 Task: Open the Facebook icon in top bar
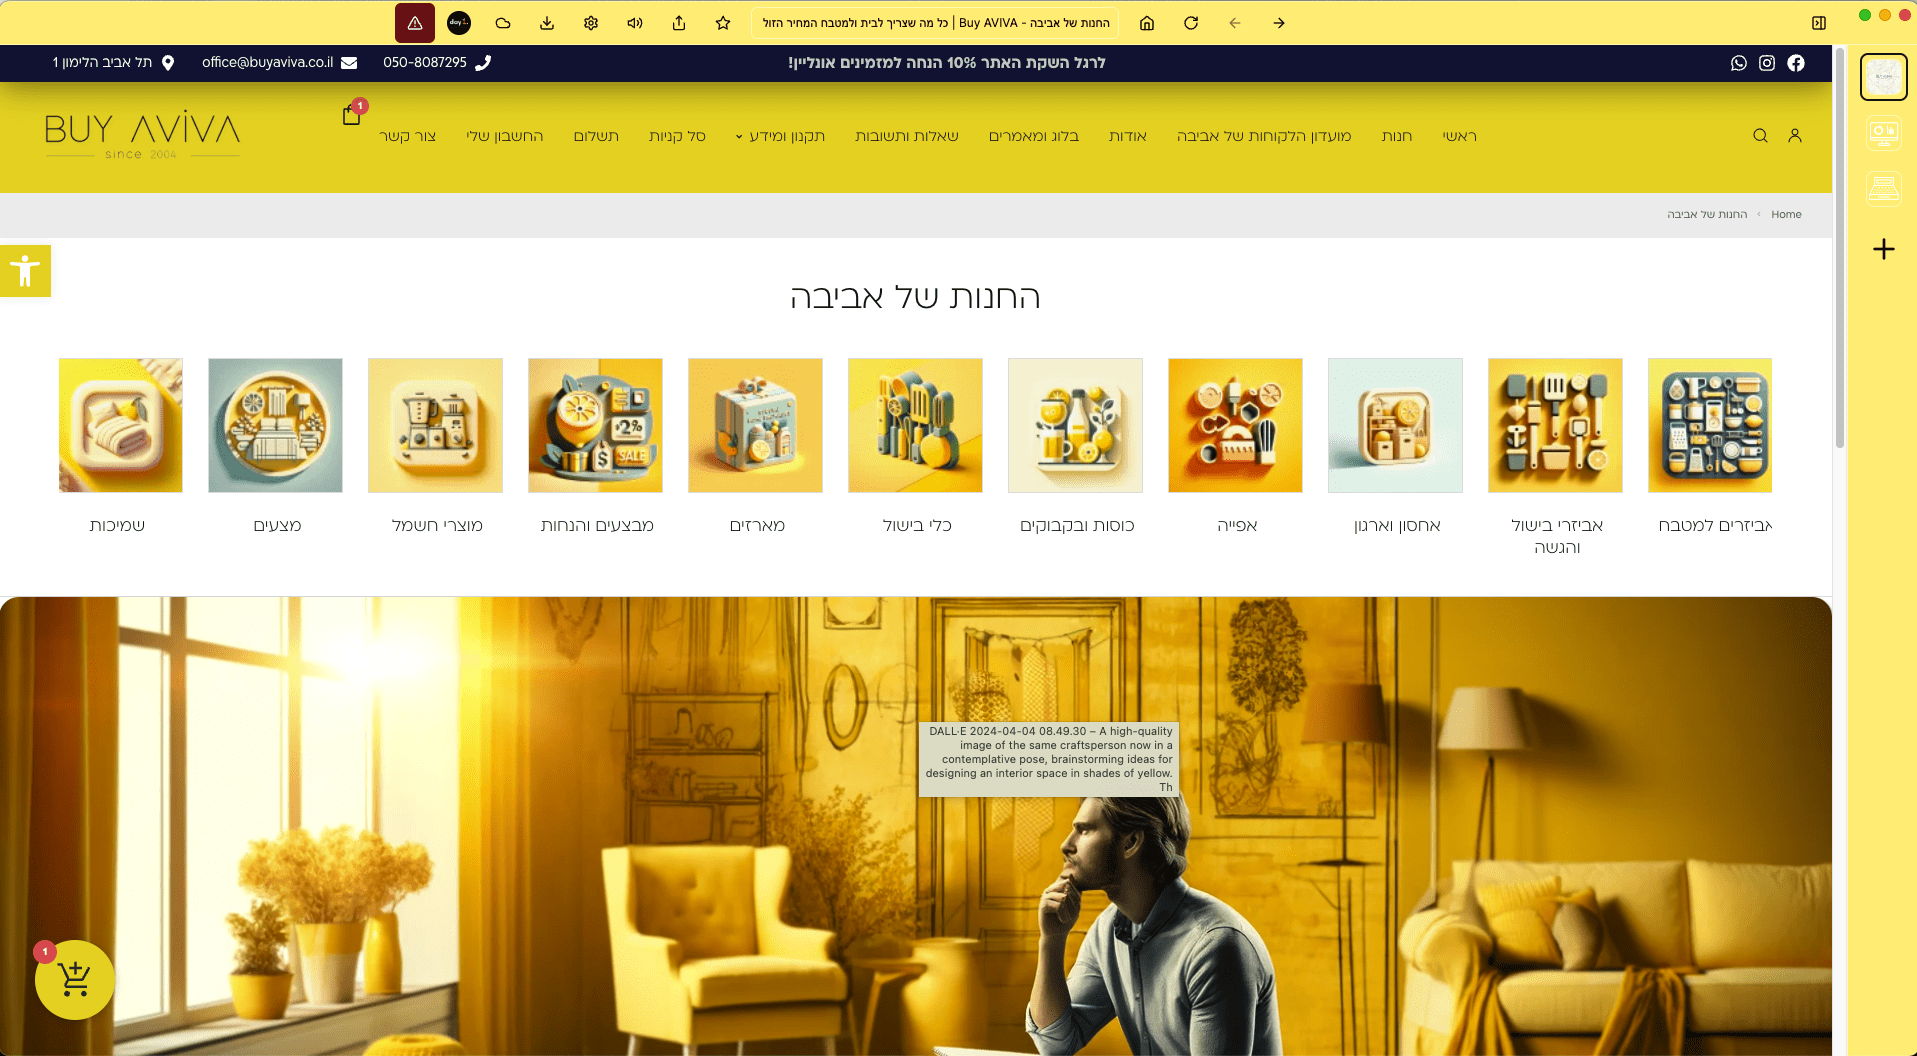click(1796, 63)
